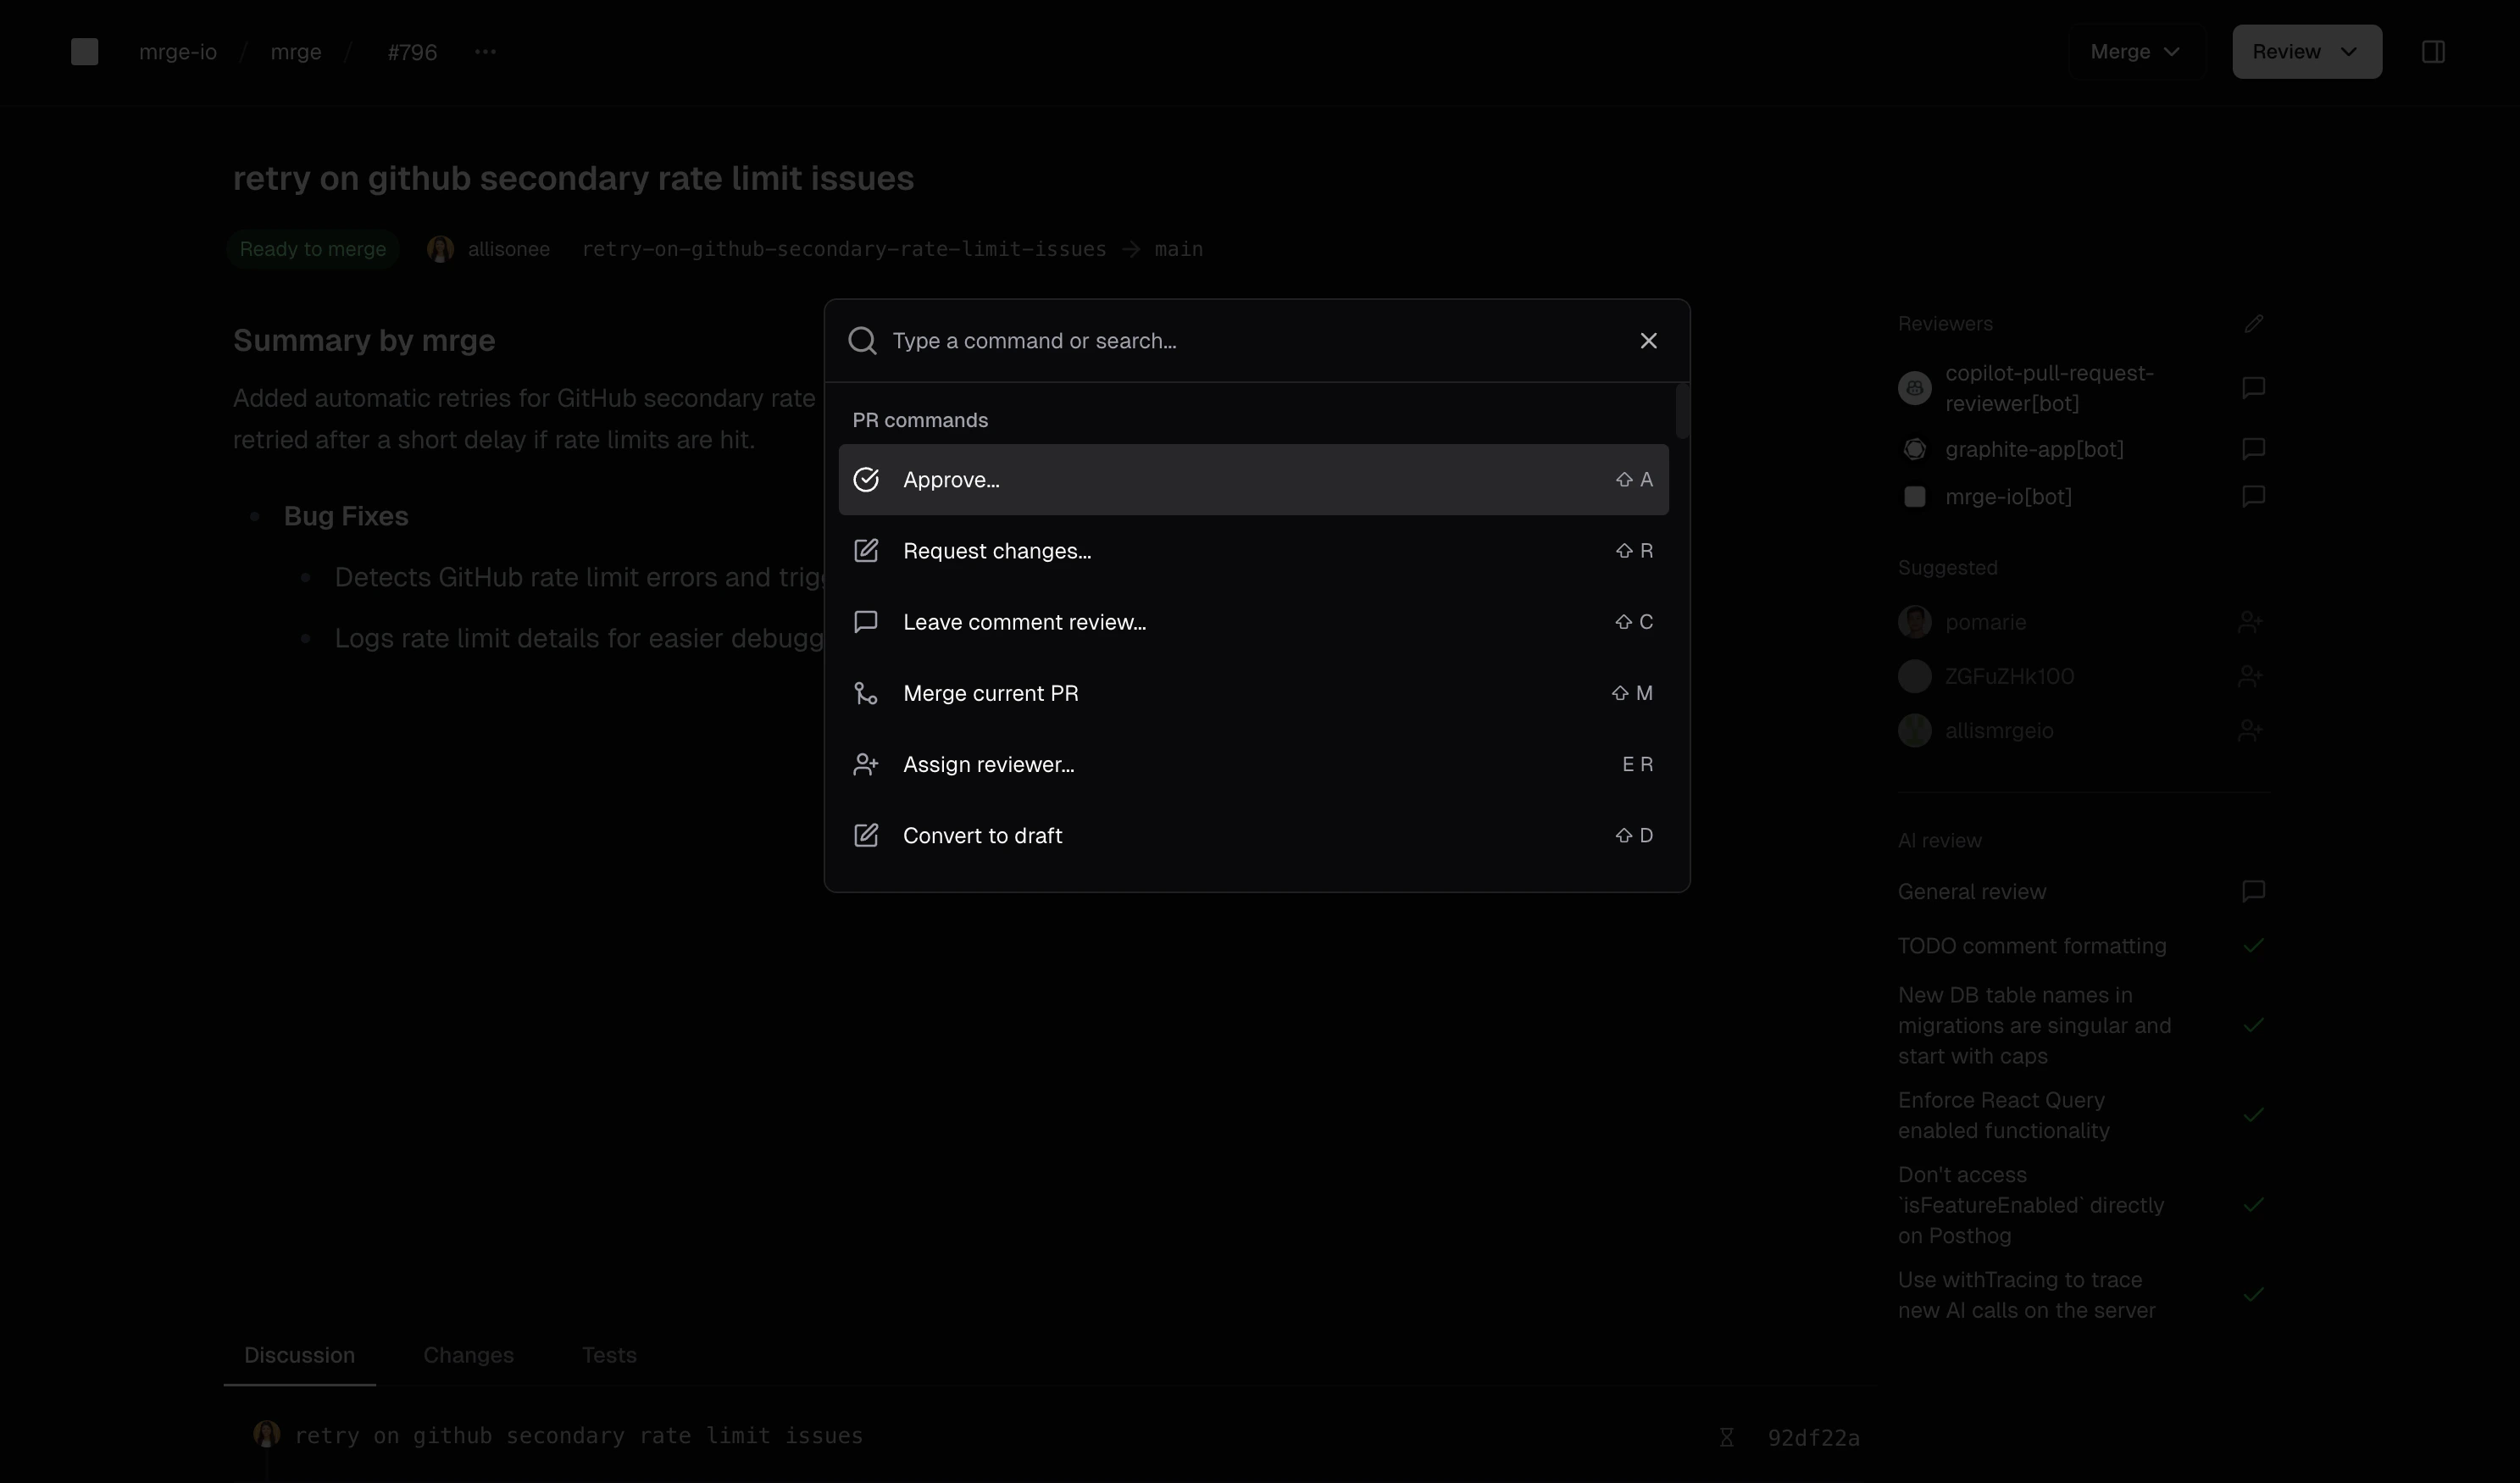Open the Review dropdown options
The width and height of the screenshot is (2520, 1483).
click(2306, 51)
